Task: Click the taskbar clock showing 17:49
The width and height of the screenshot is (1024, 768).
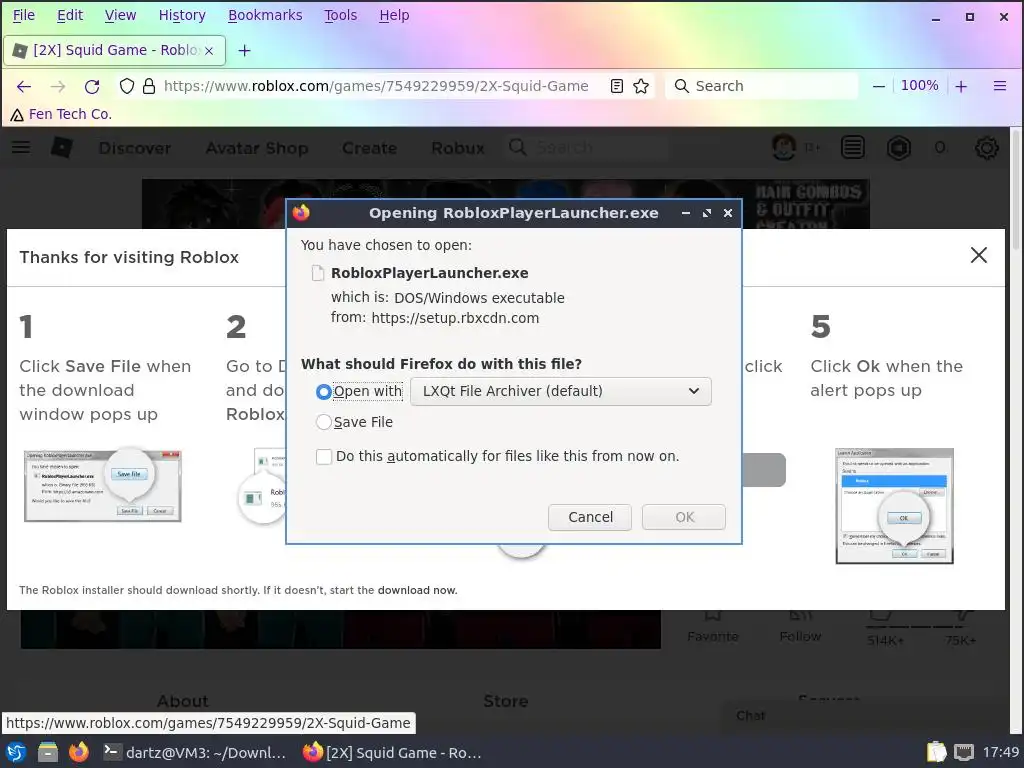Action: tap(1000, 752)
